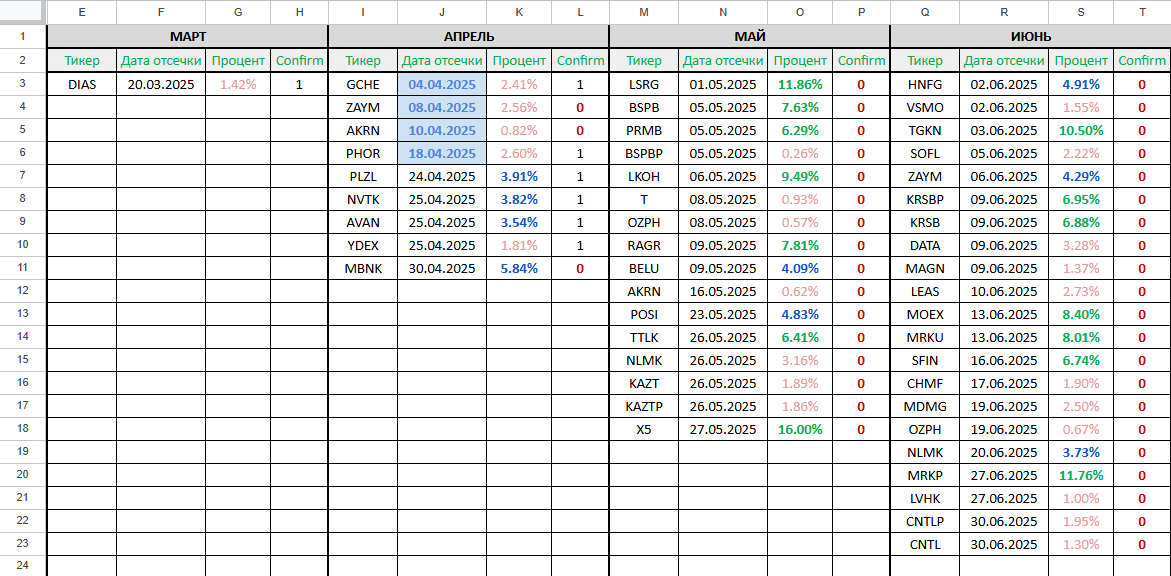Select the date cell 30.04.2025
Viewport: 1171px width, 576px height.
(x=441, y=268)
